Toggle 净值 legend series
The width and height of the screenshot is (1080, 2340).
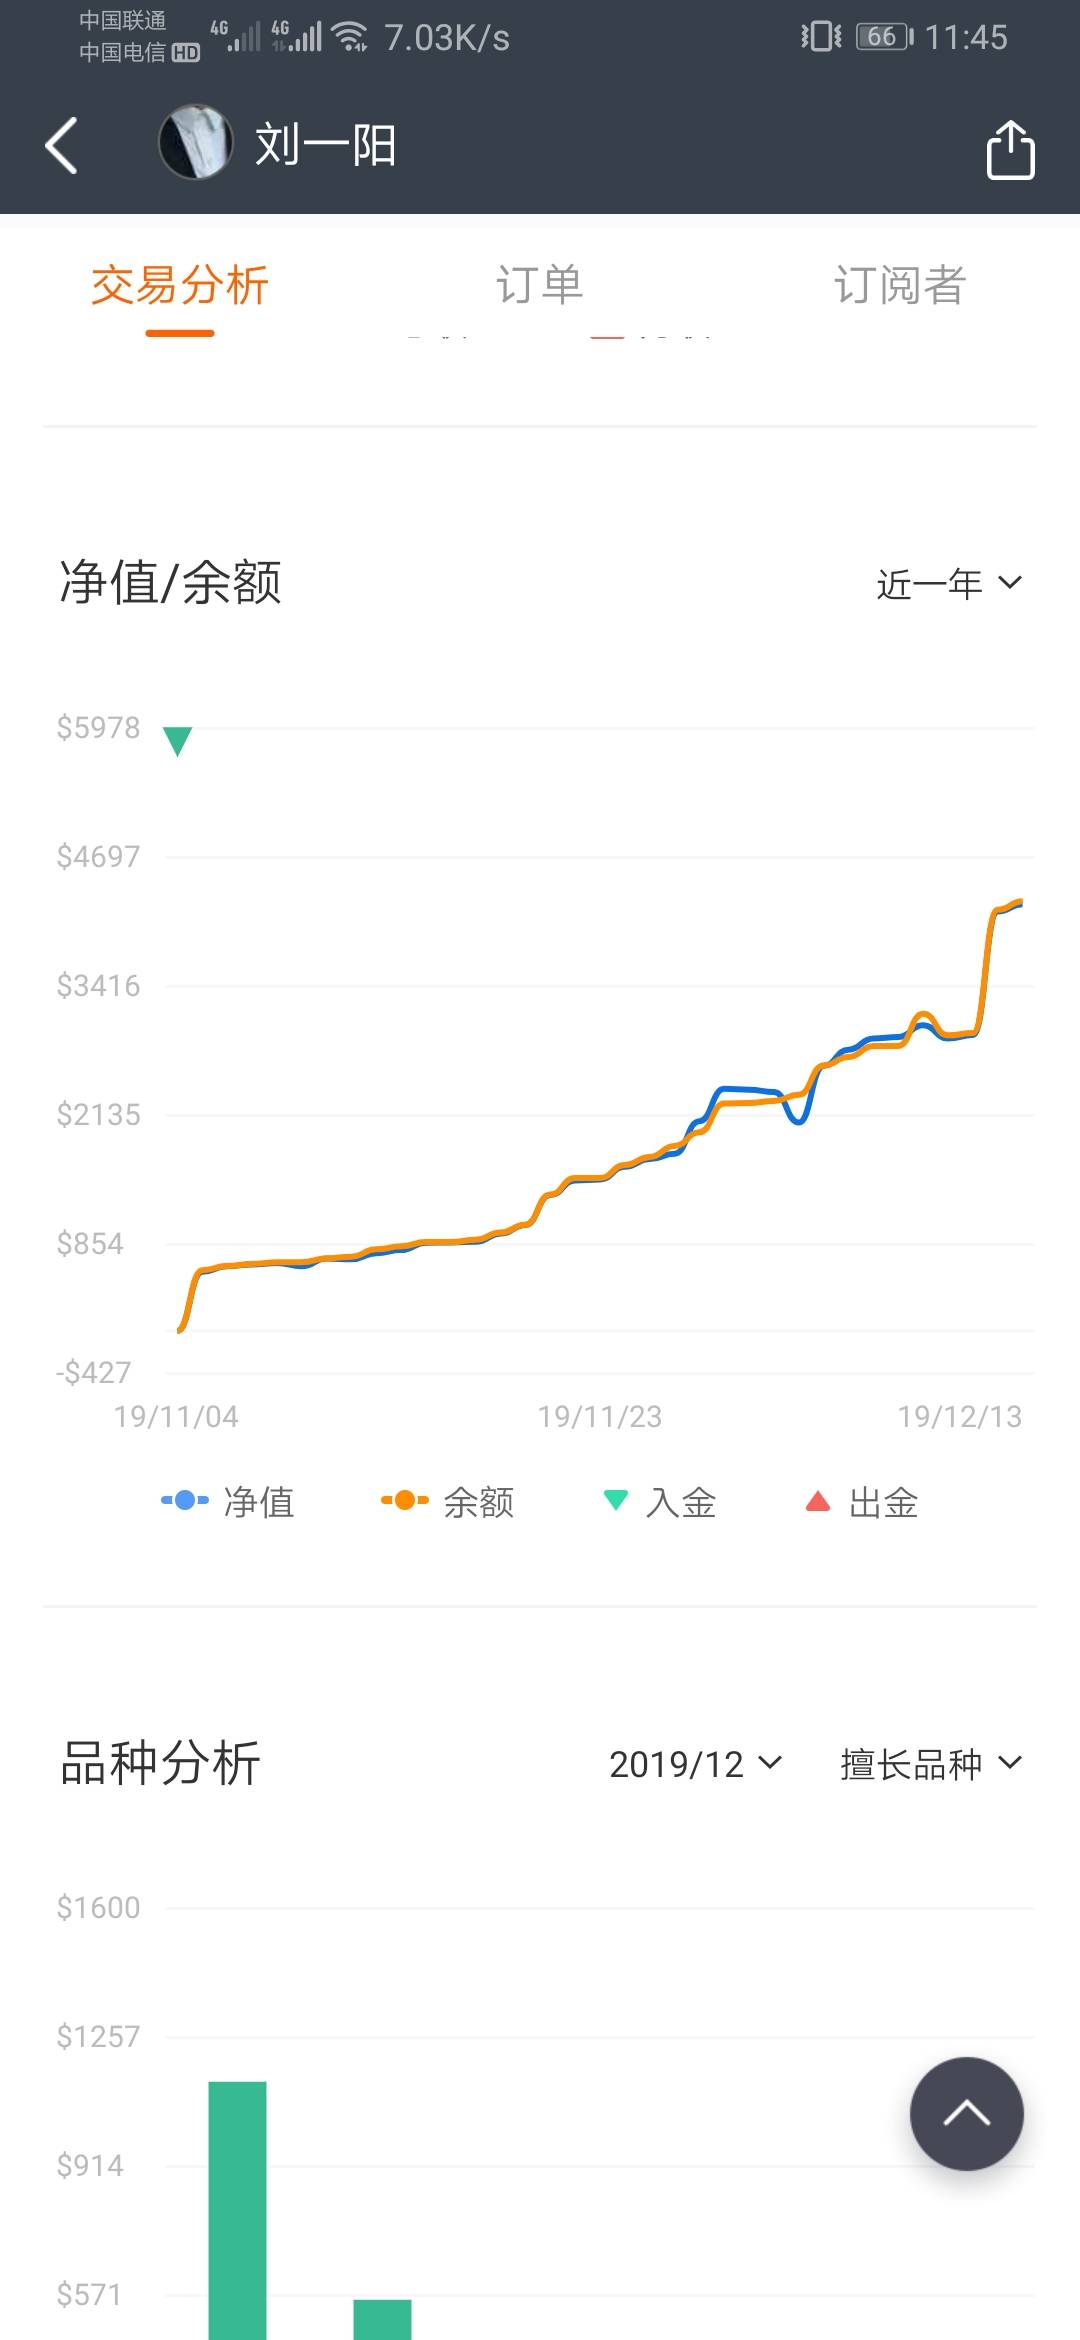(229, 1501)
